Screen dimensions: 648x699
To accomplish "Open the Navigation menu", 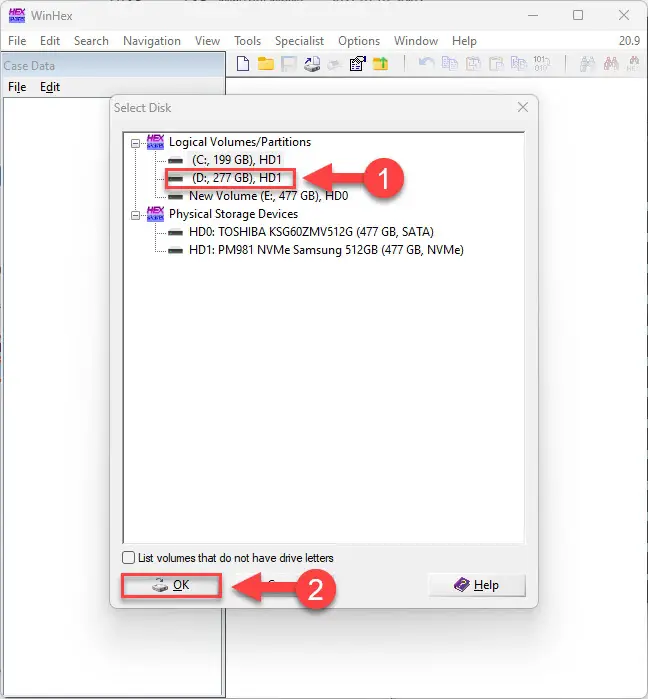I will coord(152,41).
